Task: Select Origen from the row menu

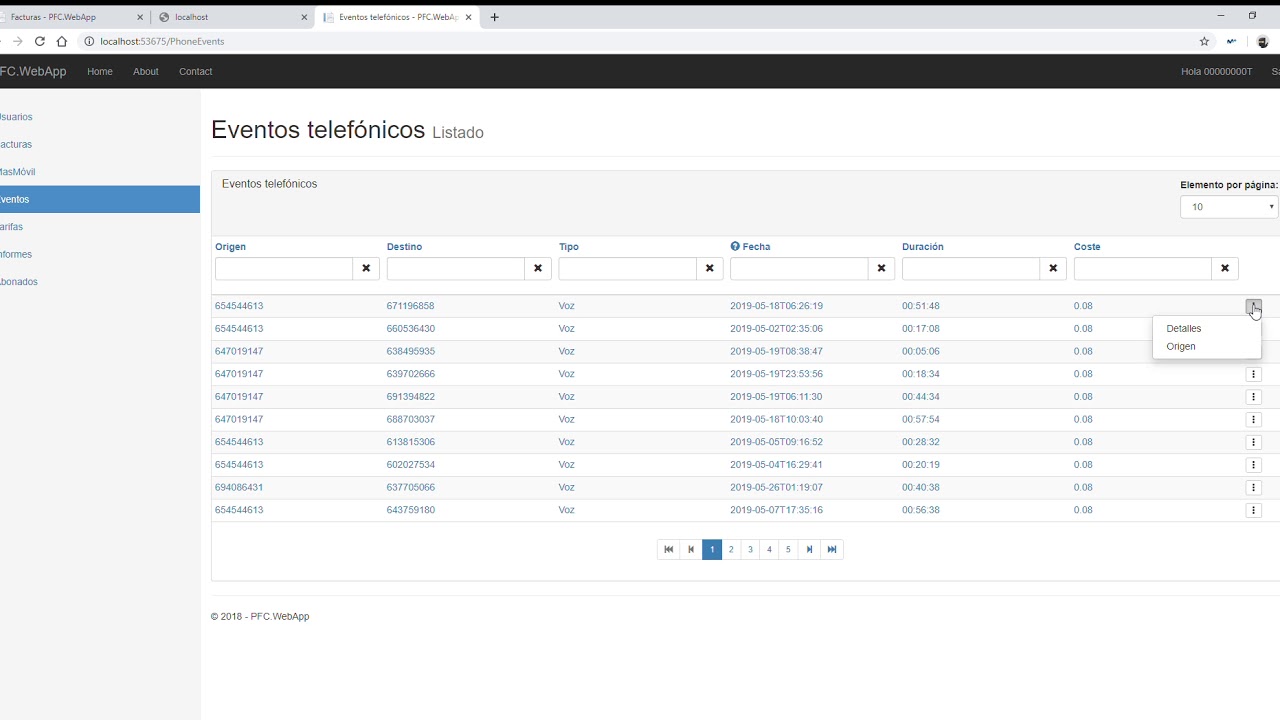Action: pyautogui.click(x=1181, y=346)
